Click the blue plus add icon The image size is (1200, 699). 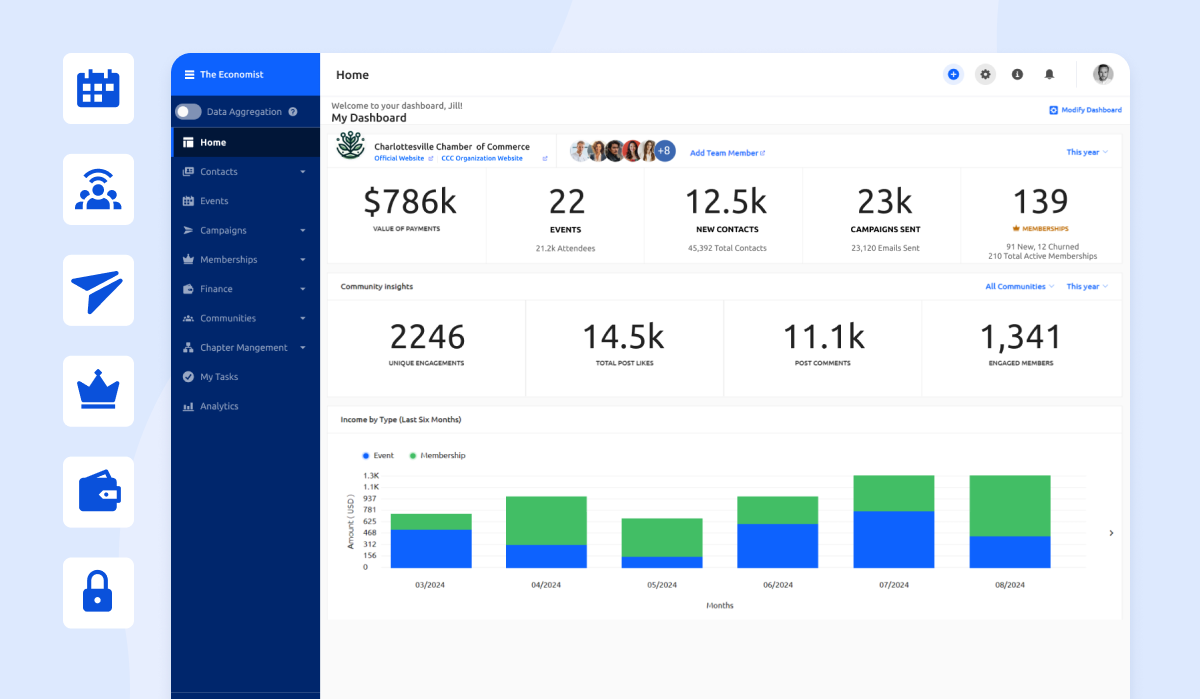point(953,74)
